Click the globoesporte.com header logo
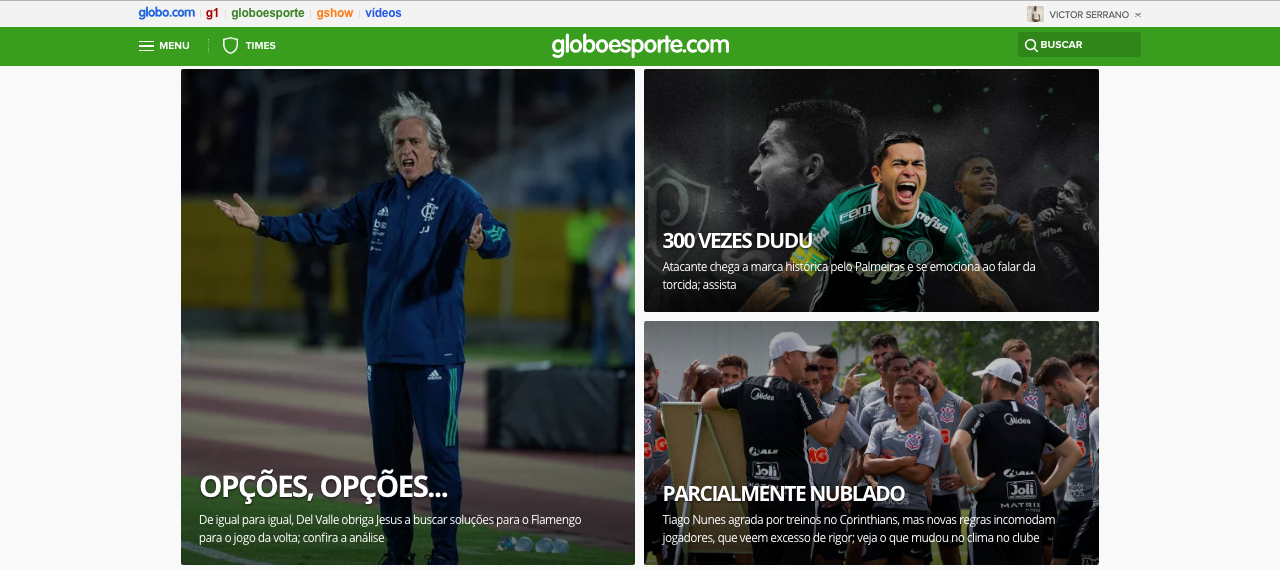1280x570 pixels. coord(640,45)
